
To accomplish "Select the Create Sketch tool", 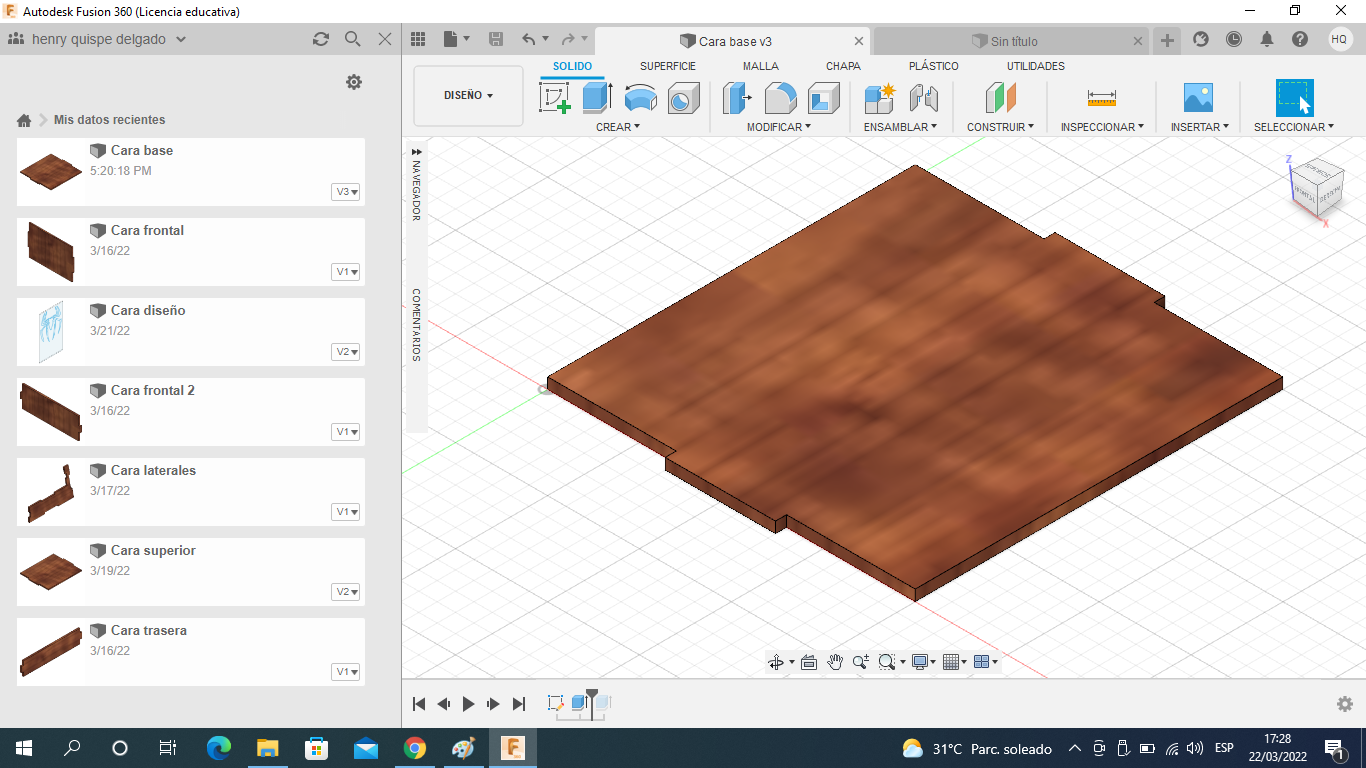I will point(555,98).
